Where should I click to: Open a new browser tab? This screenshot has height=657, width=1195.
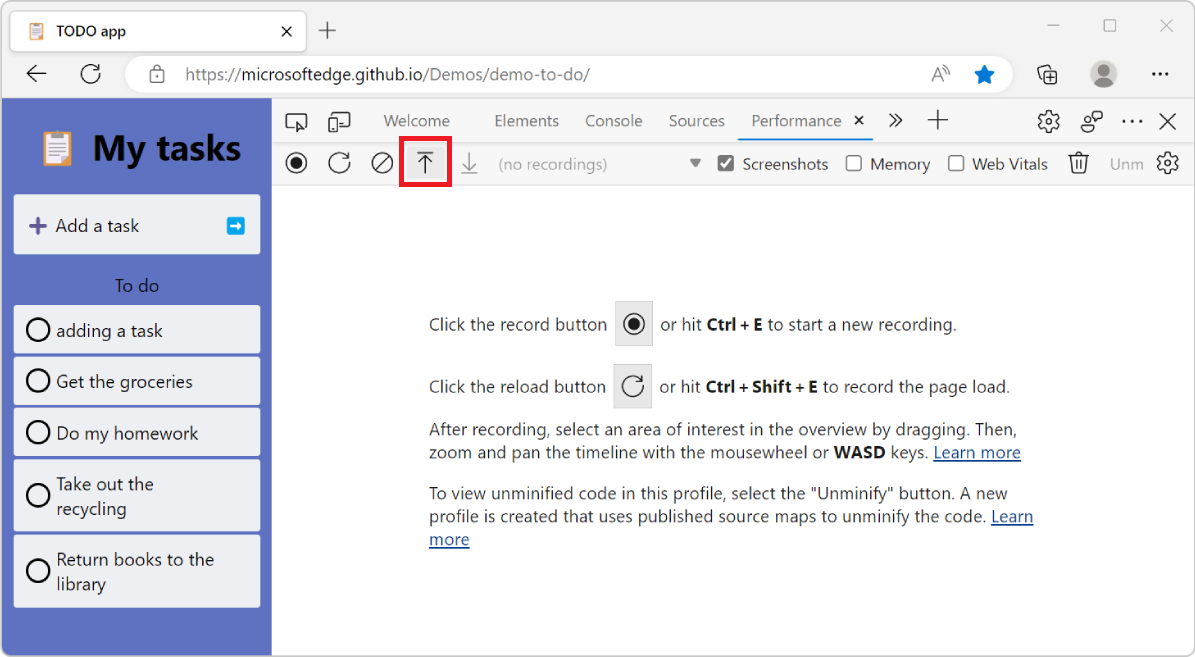[327, 30]
